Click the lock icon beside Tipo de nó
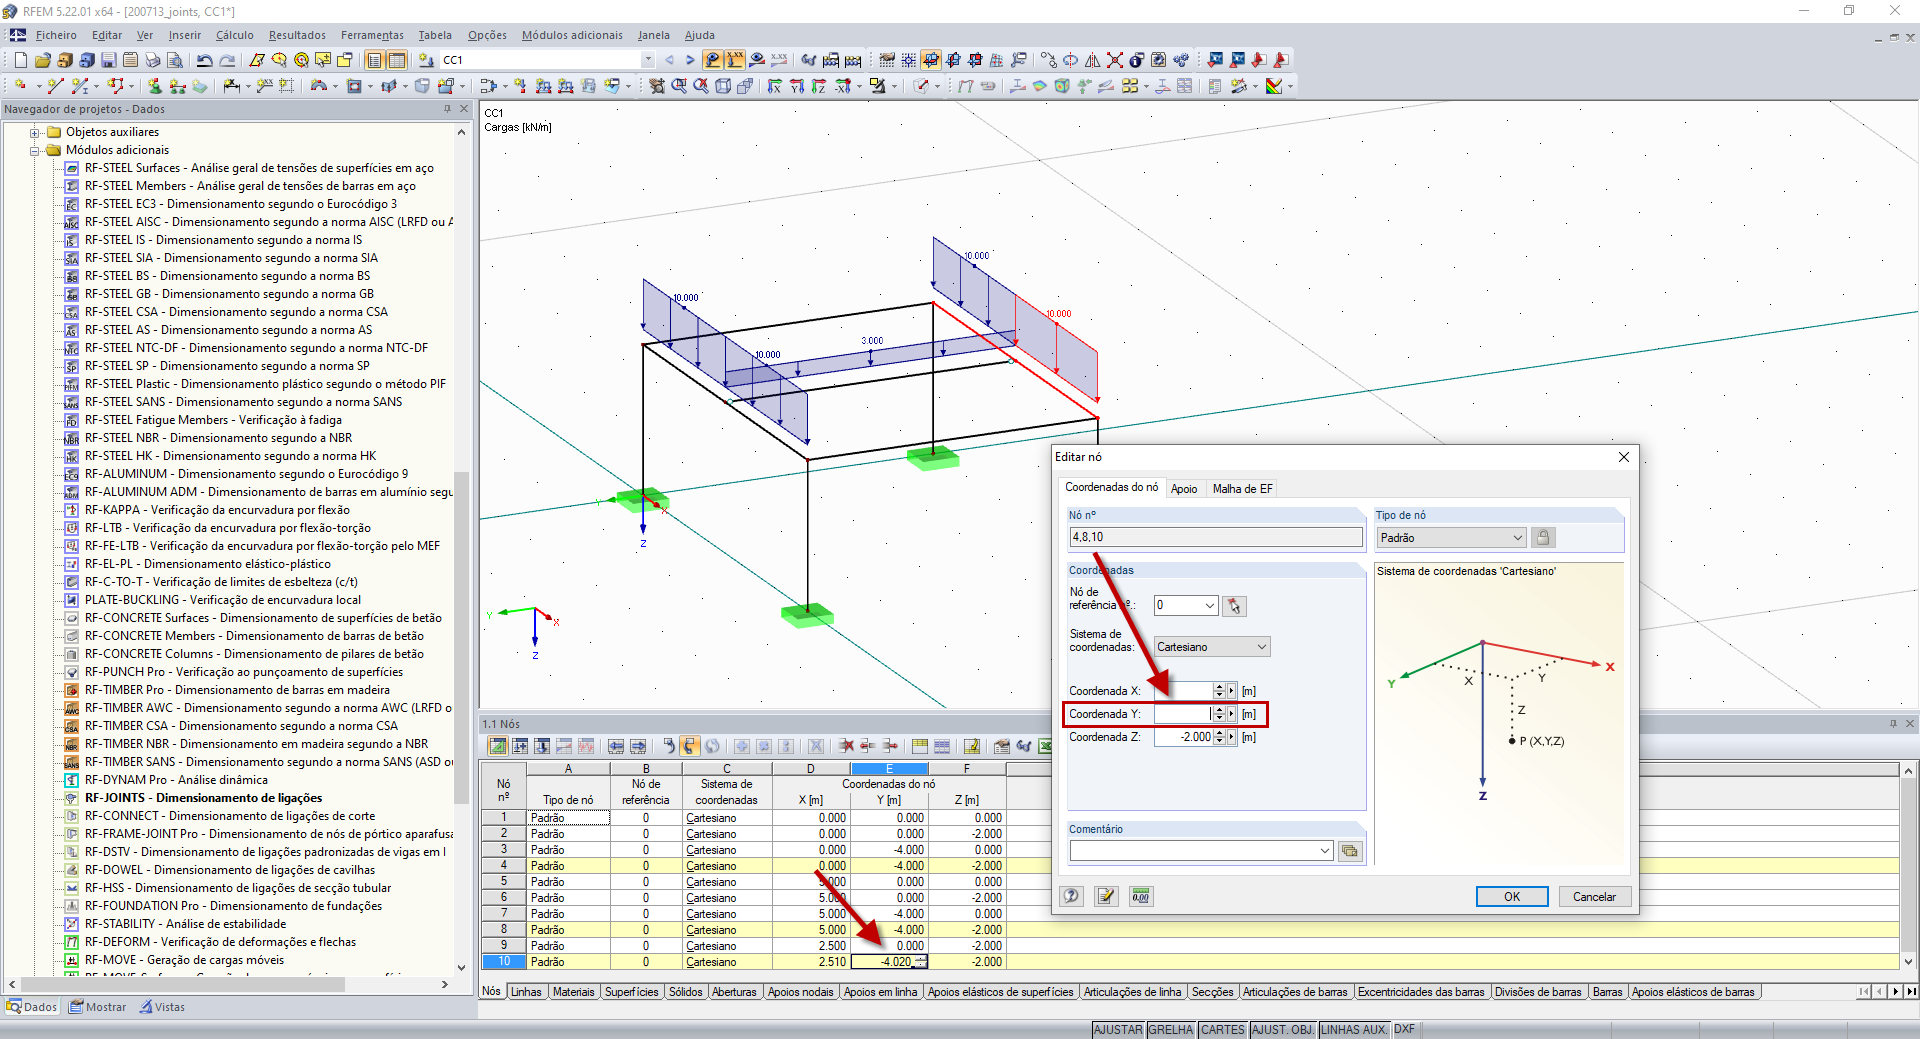The width and height of the screenshot is (1920, 1039). coord(1543,538)
